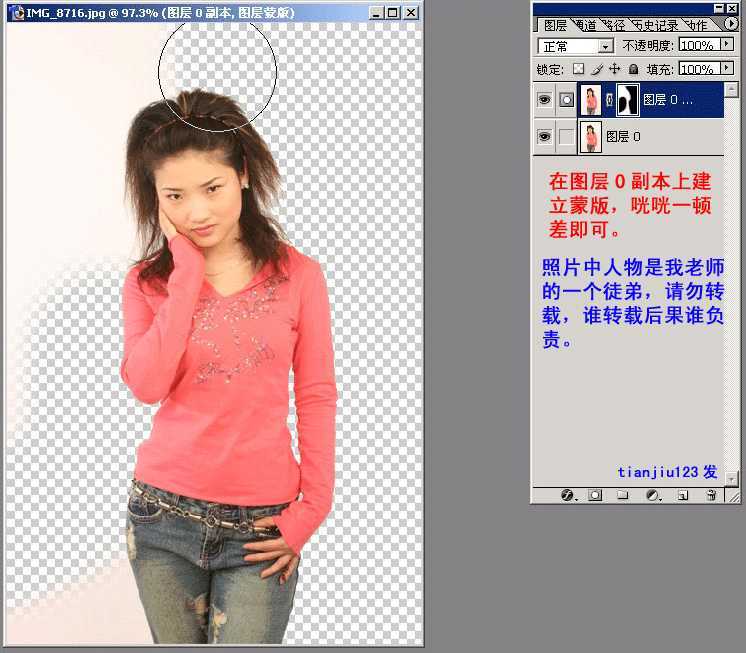This screenshot has height=653, width=746.
Task: Click the Add layer mask icon
Action: (x=594, y=495)
